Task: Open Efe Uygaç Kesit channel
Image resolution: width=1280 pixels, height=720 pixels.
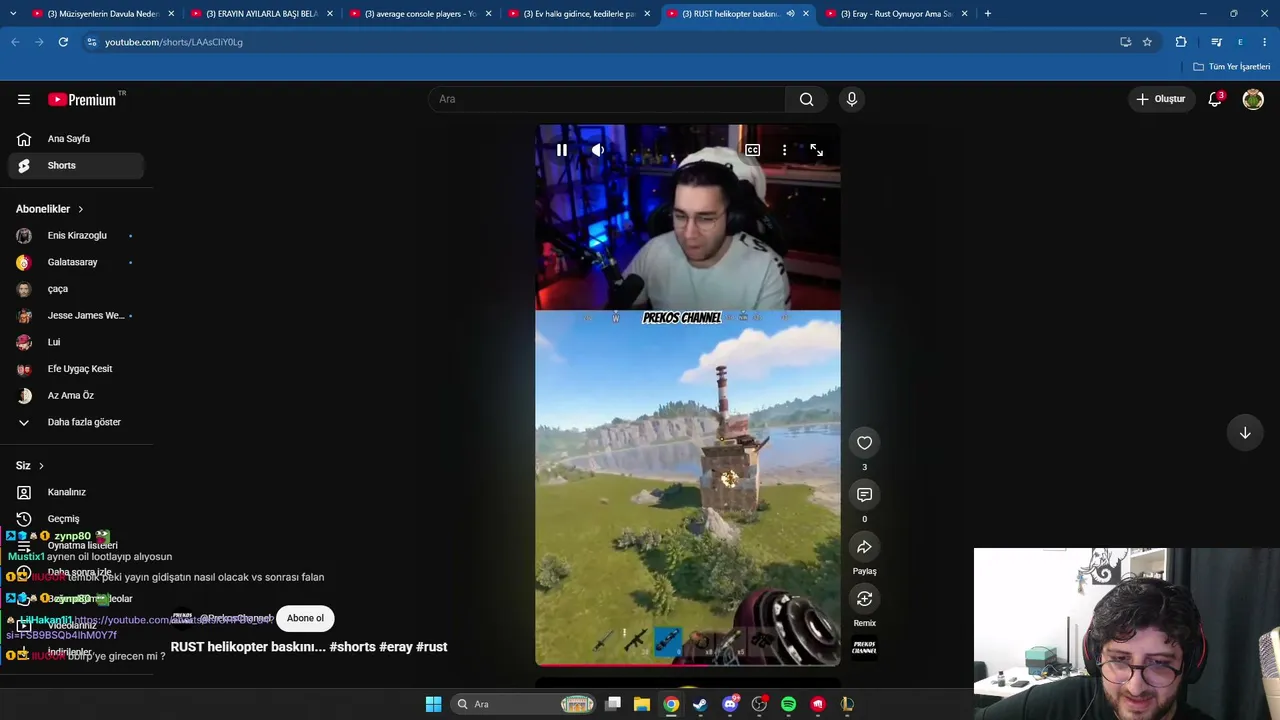Action: 76,369
